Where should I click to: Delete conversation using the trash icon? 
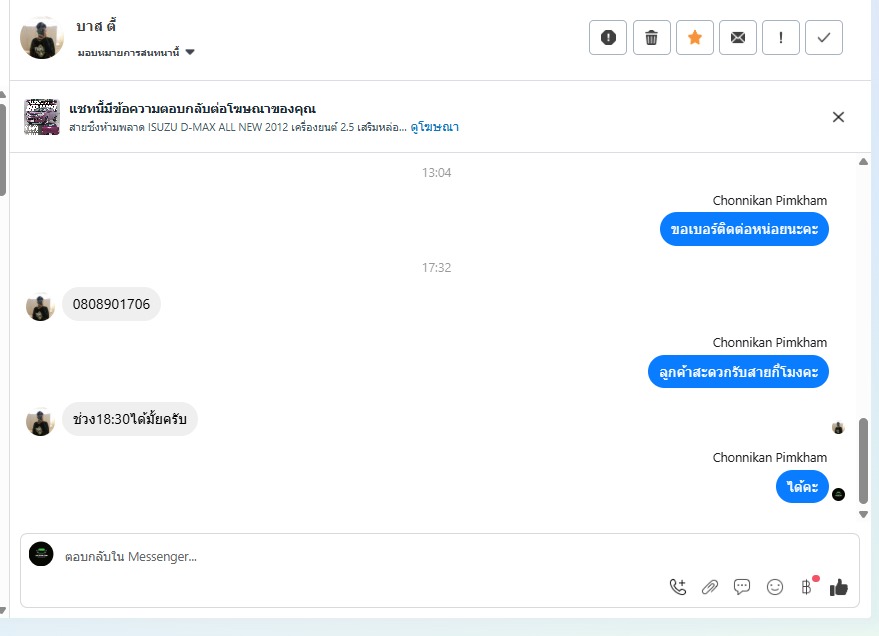pyautogui.click(x=651, y=38)
